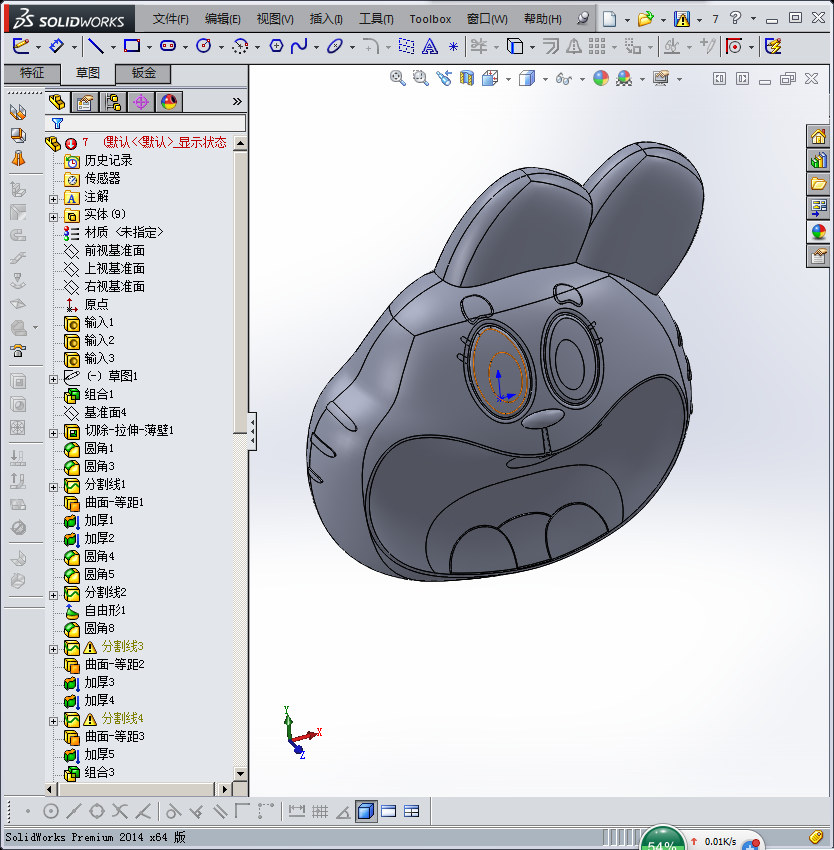Click the Zoom to Area icon
The image size is (834, 850).
421,79
